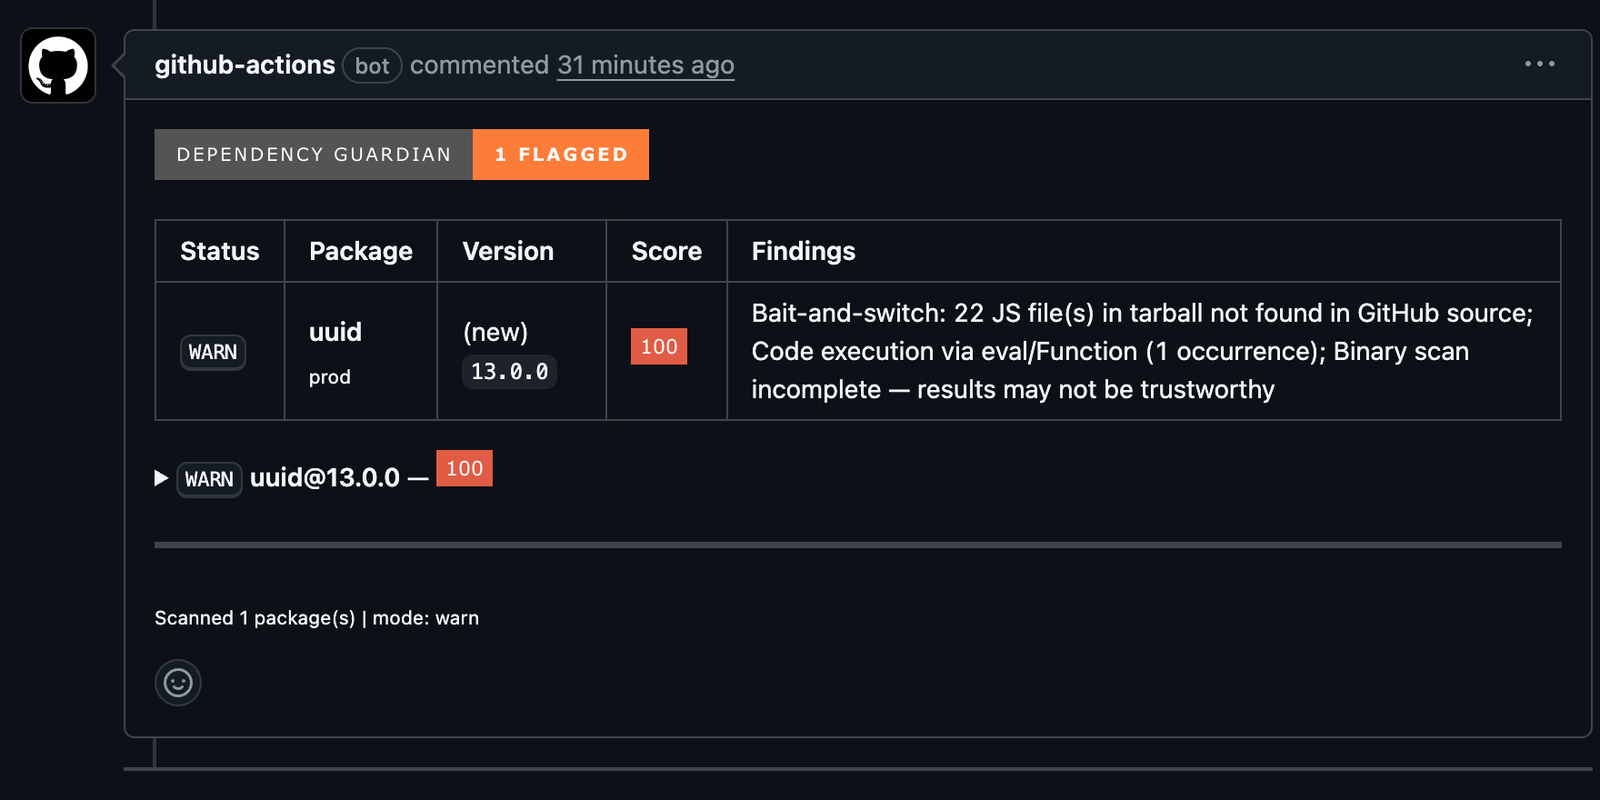Image resolution: width=1600 pixels, height=800 pixels.
Task: Select the Findings column header
Action: coord(803,251)
